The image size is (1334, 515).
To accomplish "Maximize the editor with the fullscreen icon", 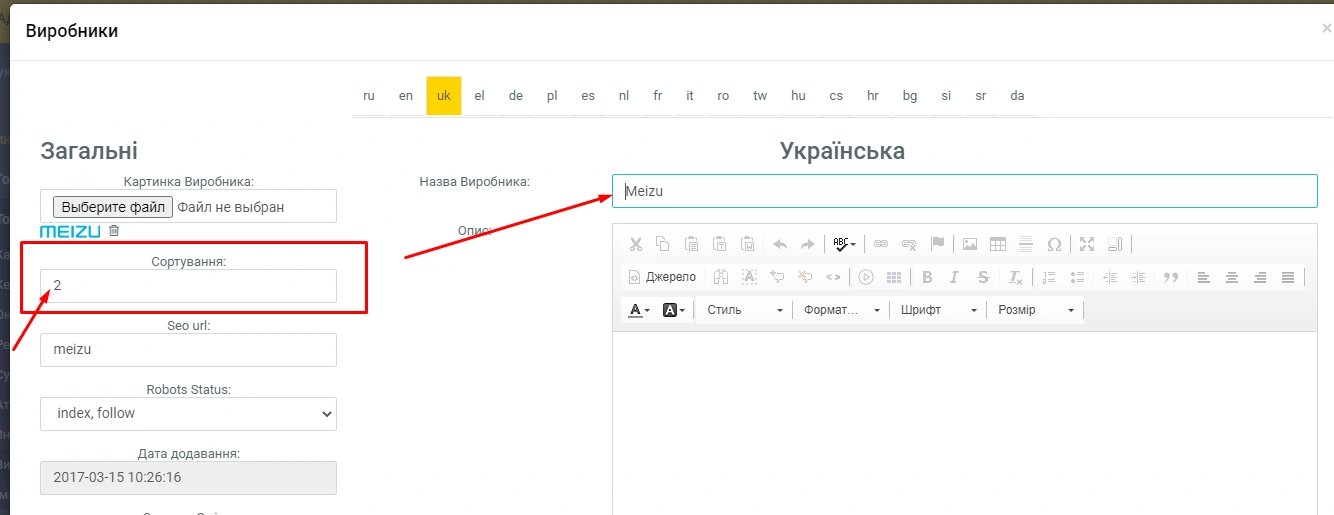I will (1087, 244).
